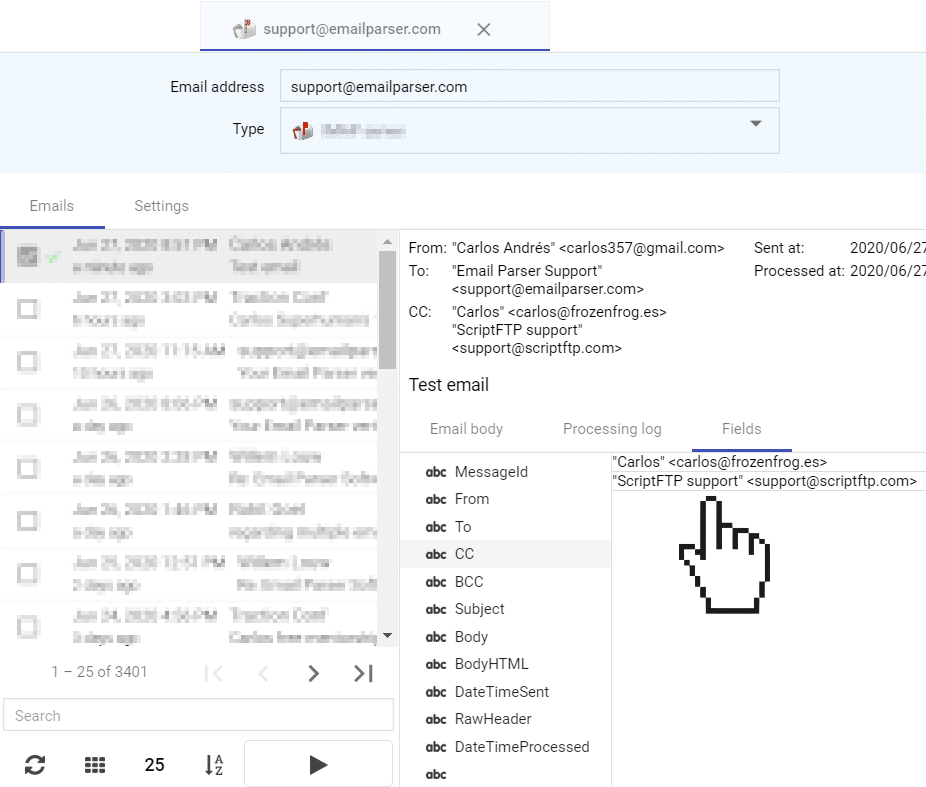Switch to the Settings tab

coord(161,206)
